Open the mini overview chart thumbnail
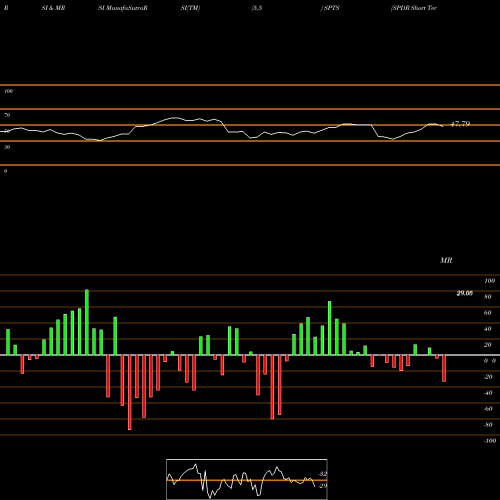The width and height of the screenshot is (500, 500). pos(247,479)
